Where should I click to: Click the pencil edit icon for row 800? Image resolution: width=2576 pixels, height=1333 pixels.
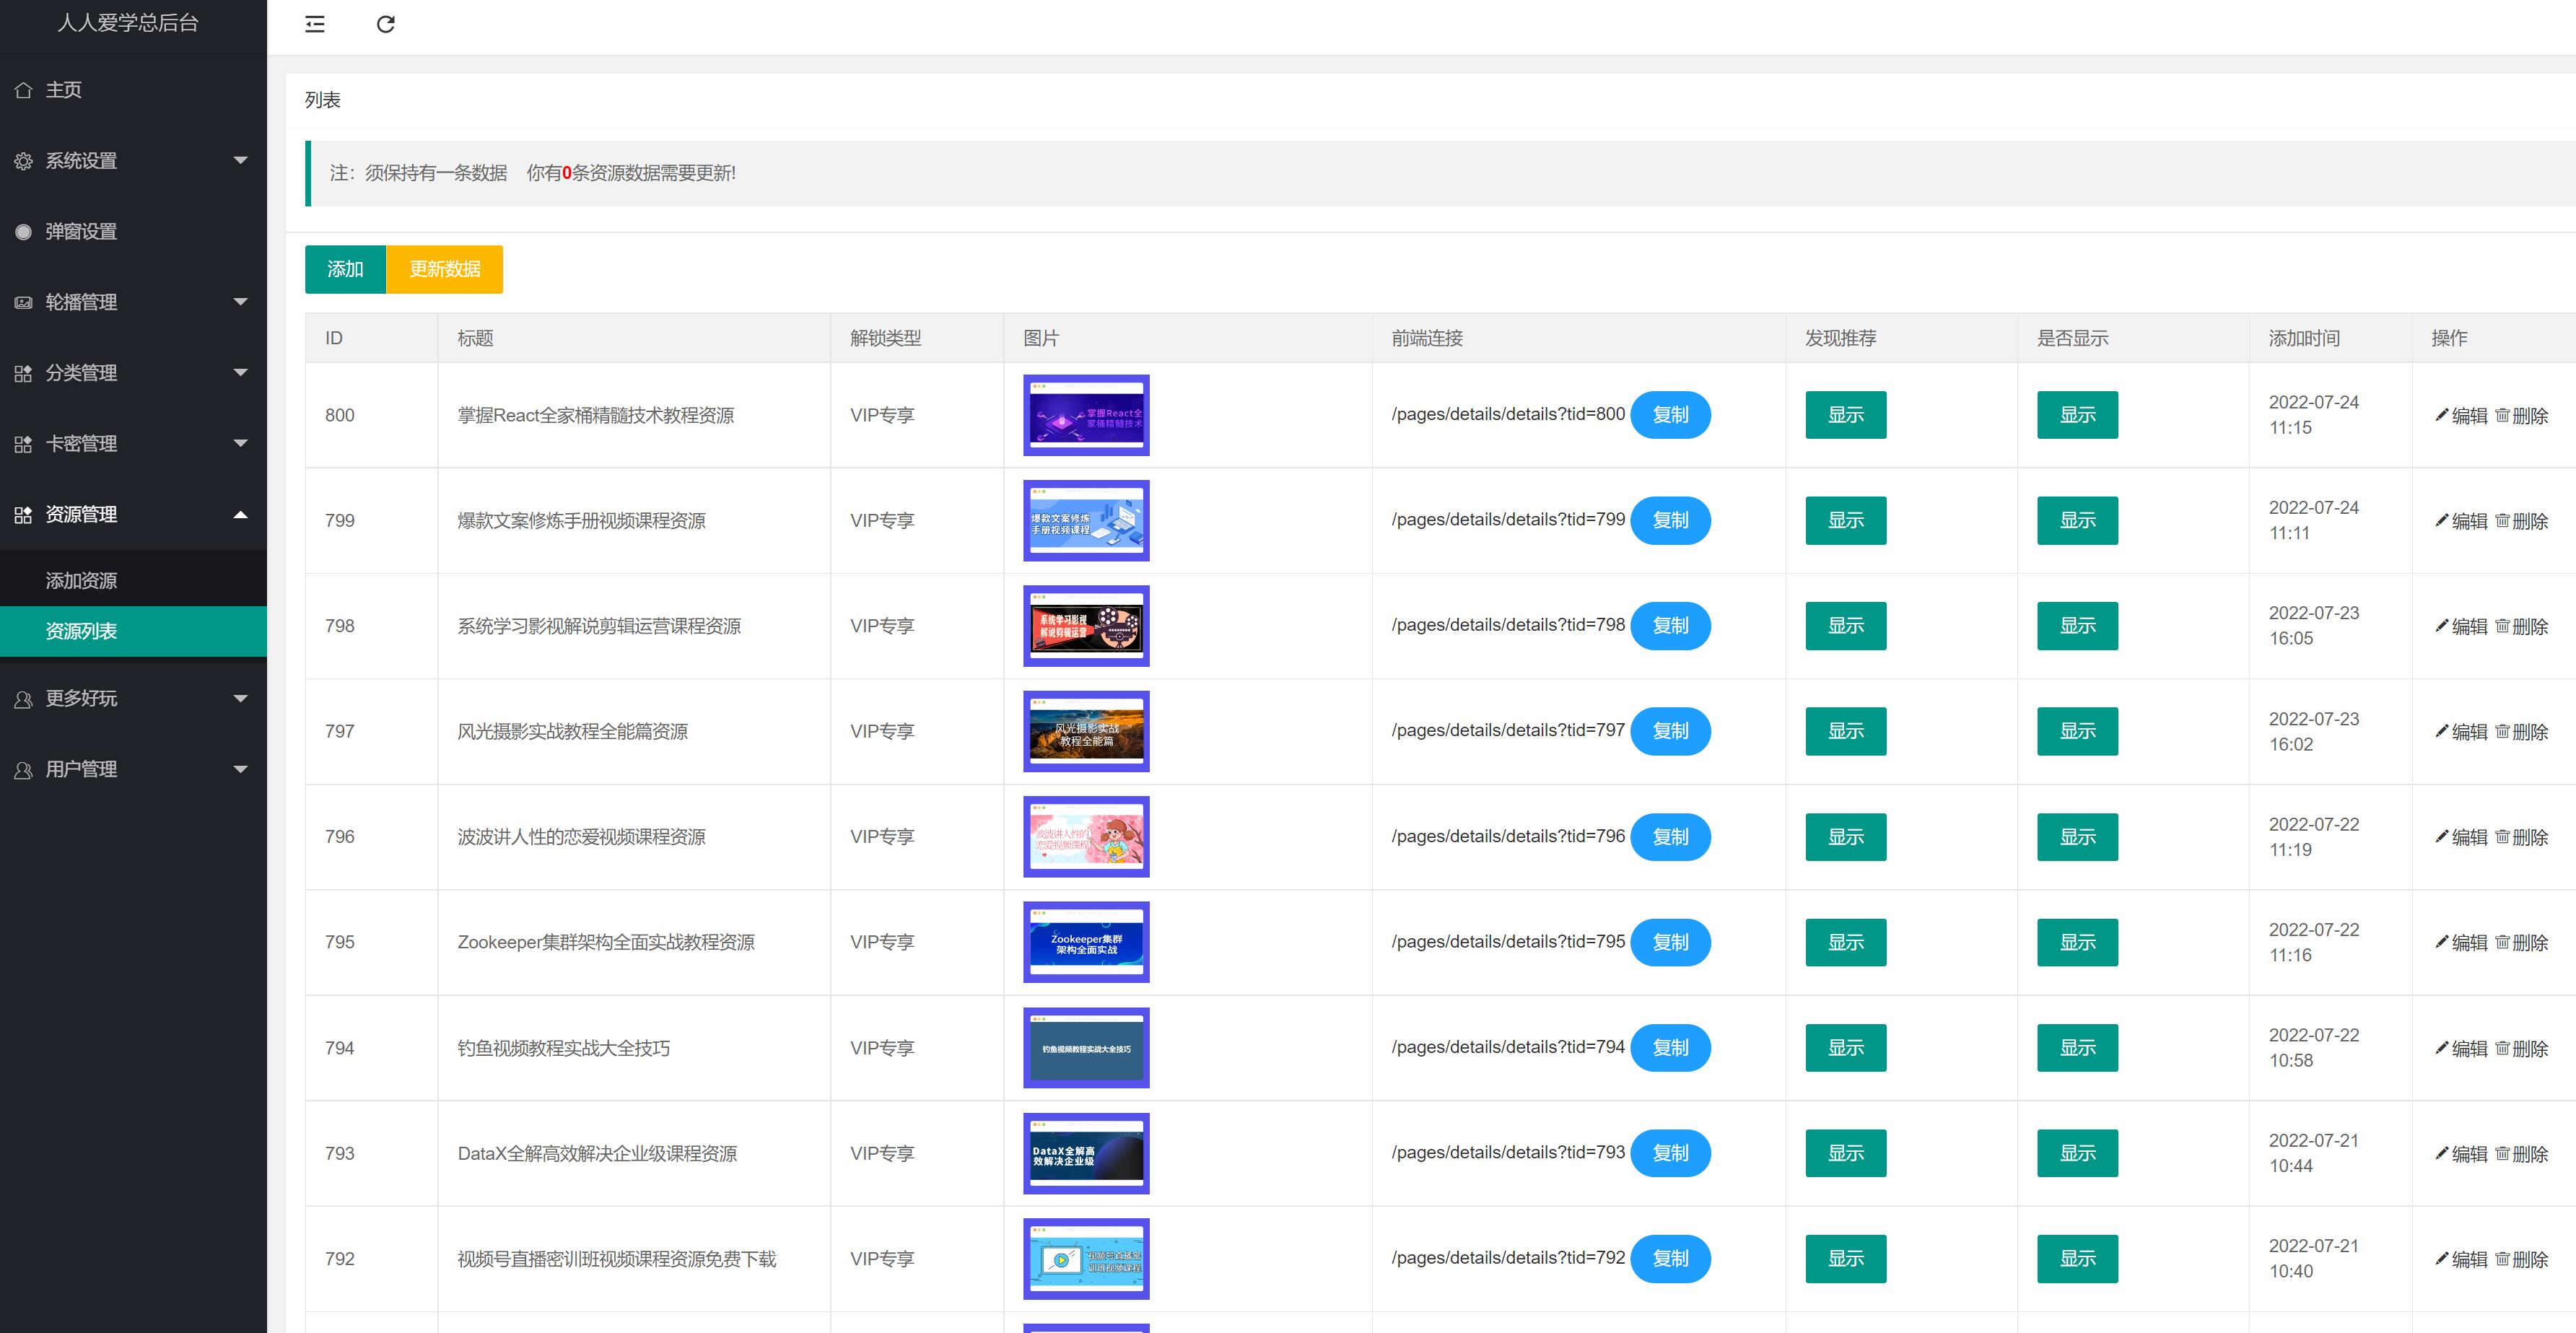[x=2442, y=415]
